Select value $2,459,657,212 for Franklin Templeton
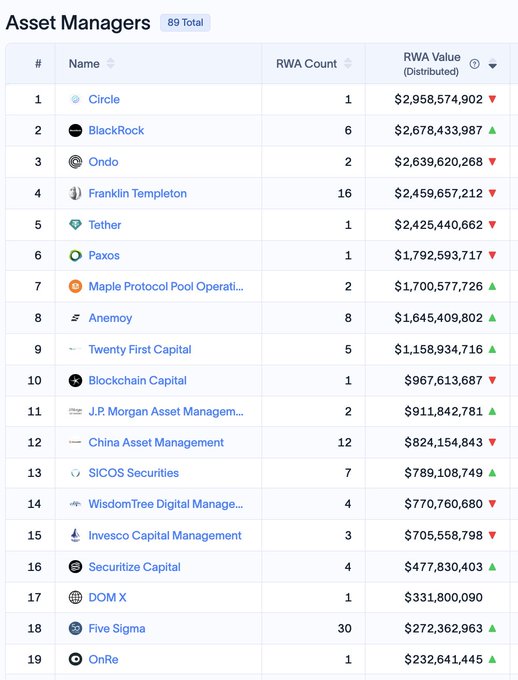This screenshot has height=680, width=518. (x=439, y=193)
